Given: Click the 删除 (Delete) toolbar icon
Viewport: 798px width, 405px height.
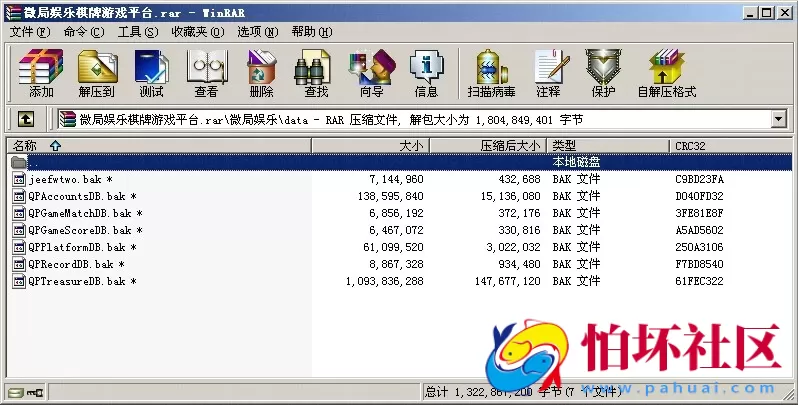Looking at the screenshot, I should tap(261, 73).
